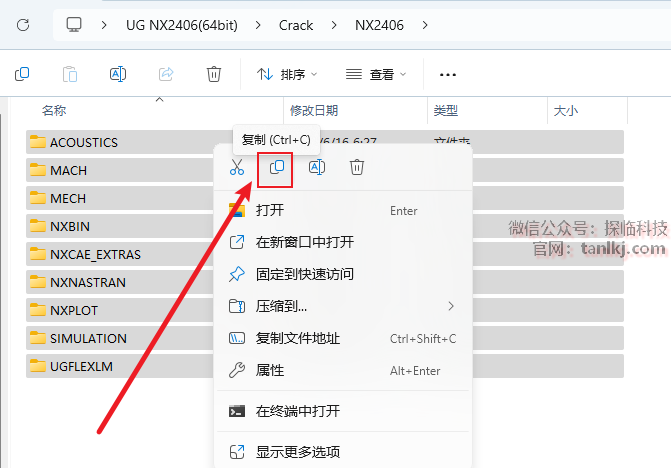Click the toolbar Delete trash icon
This screenshot has width=671, height=468.
click(x=214, y=74)
